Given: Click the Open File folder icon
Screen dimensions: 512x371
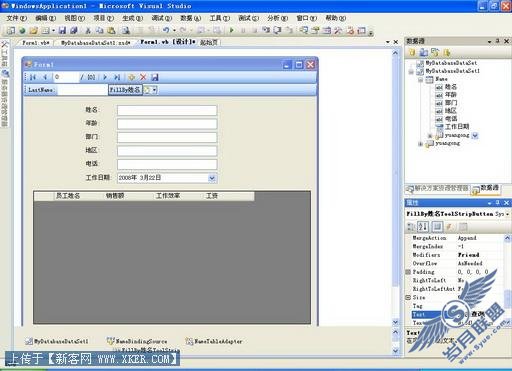Looking at the screenshot, I should [34, 31].
